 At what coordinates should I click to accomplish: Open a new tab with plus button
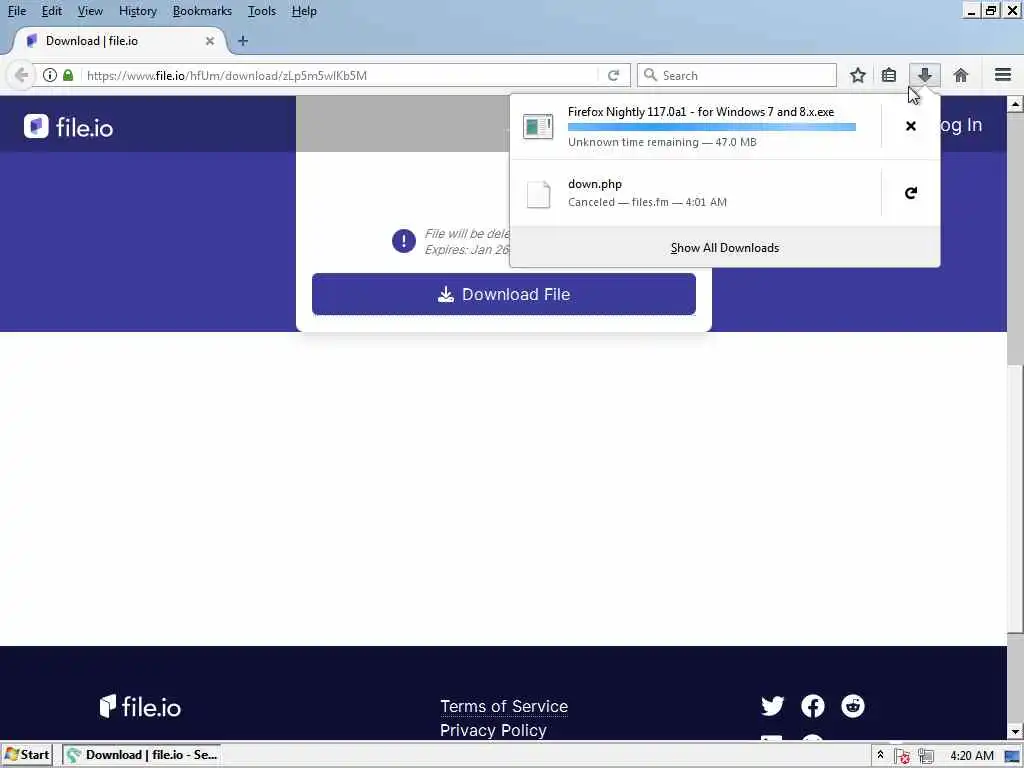243,40
